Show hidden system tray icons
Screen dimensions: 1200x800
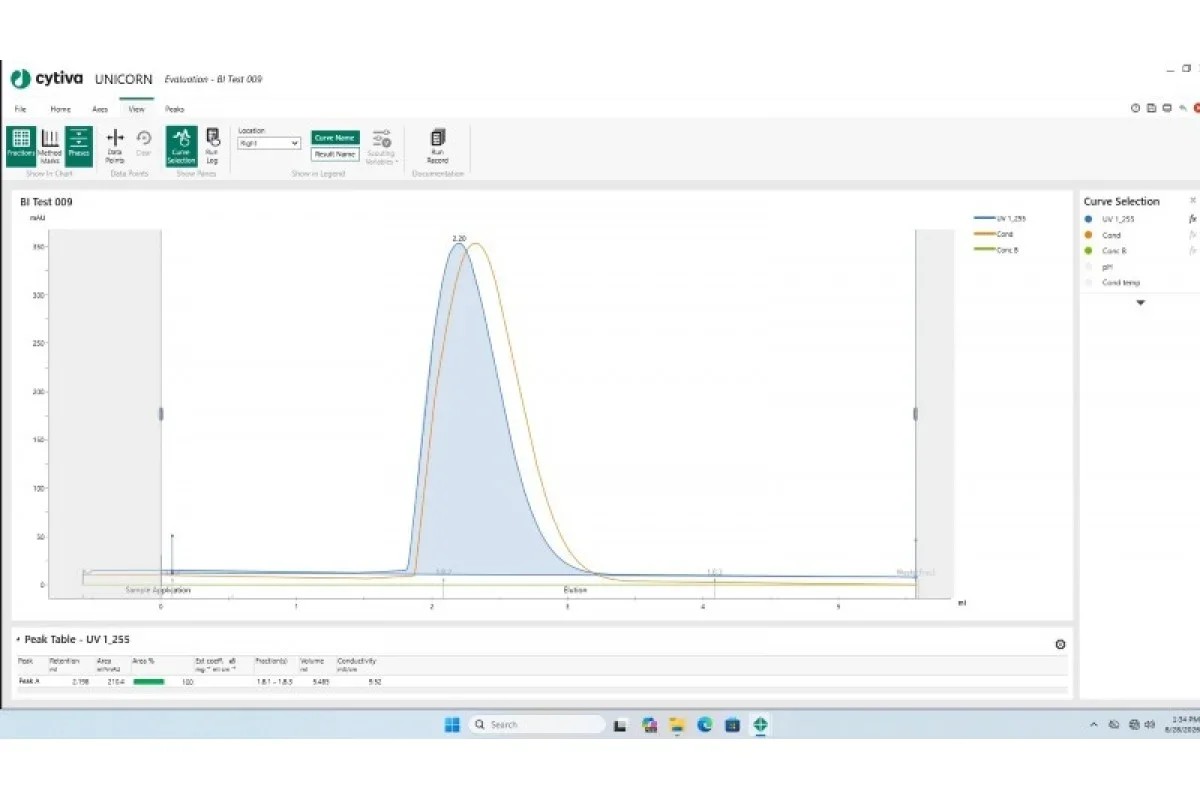(x=1095, y=724)
